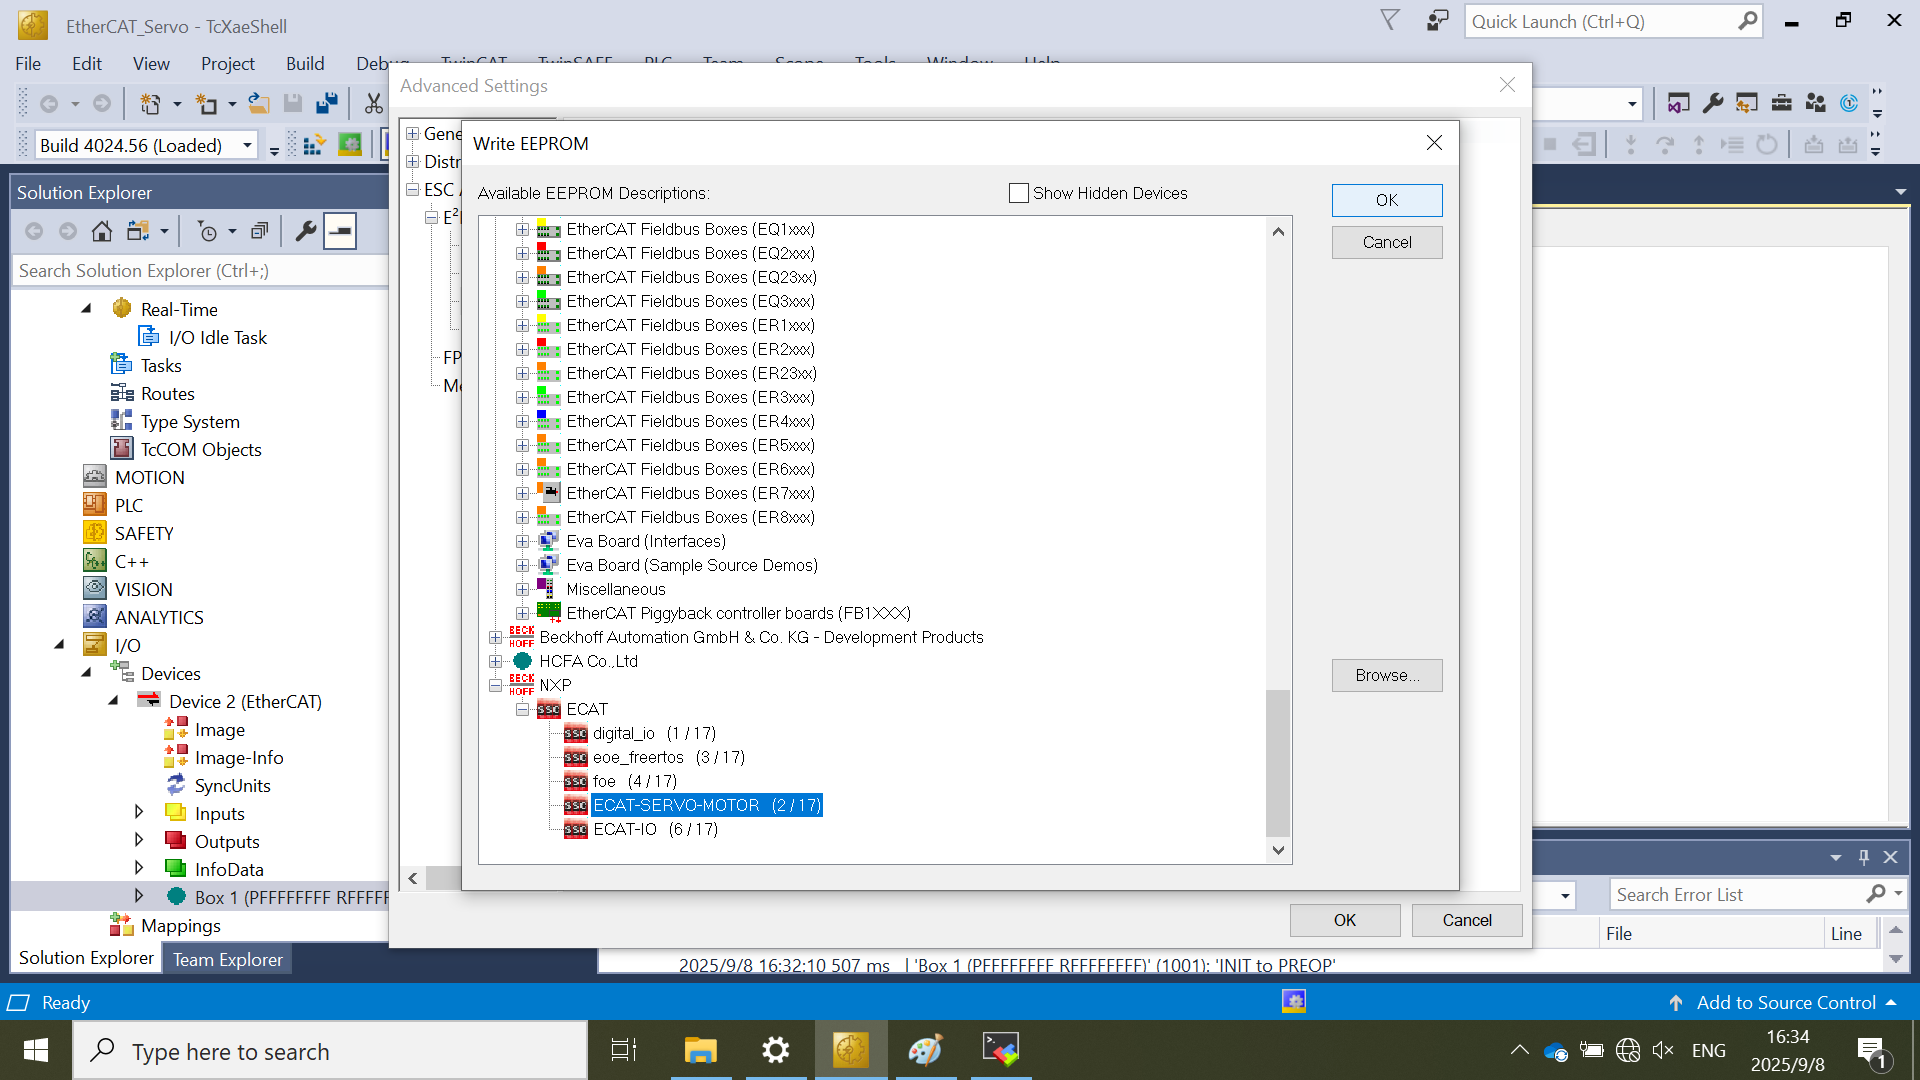Expand the HCFA Co.,Ltd node
The width and height of the screenshot is (1920, 1080).
pyautogui.click(x=496, y=661)
